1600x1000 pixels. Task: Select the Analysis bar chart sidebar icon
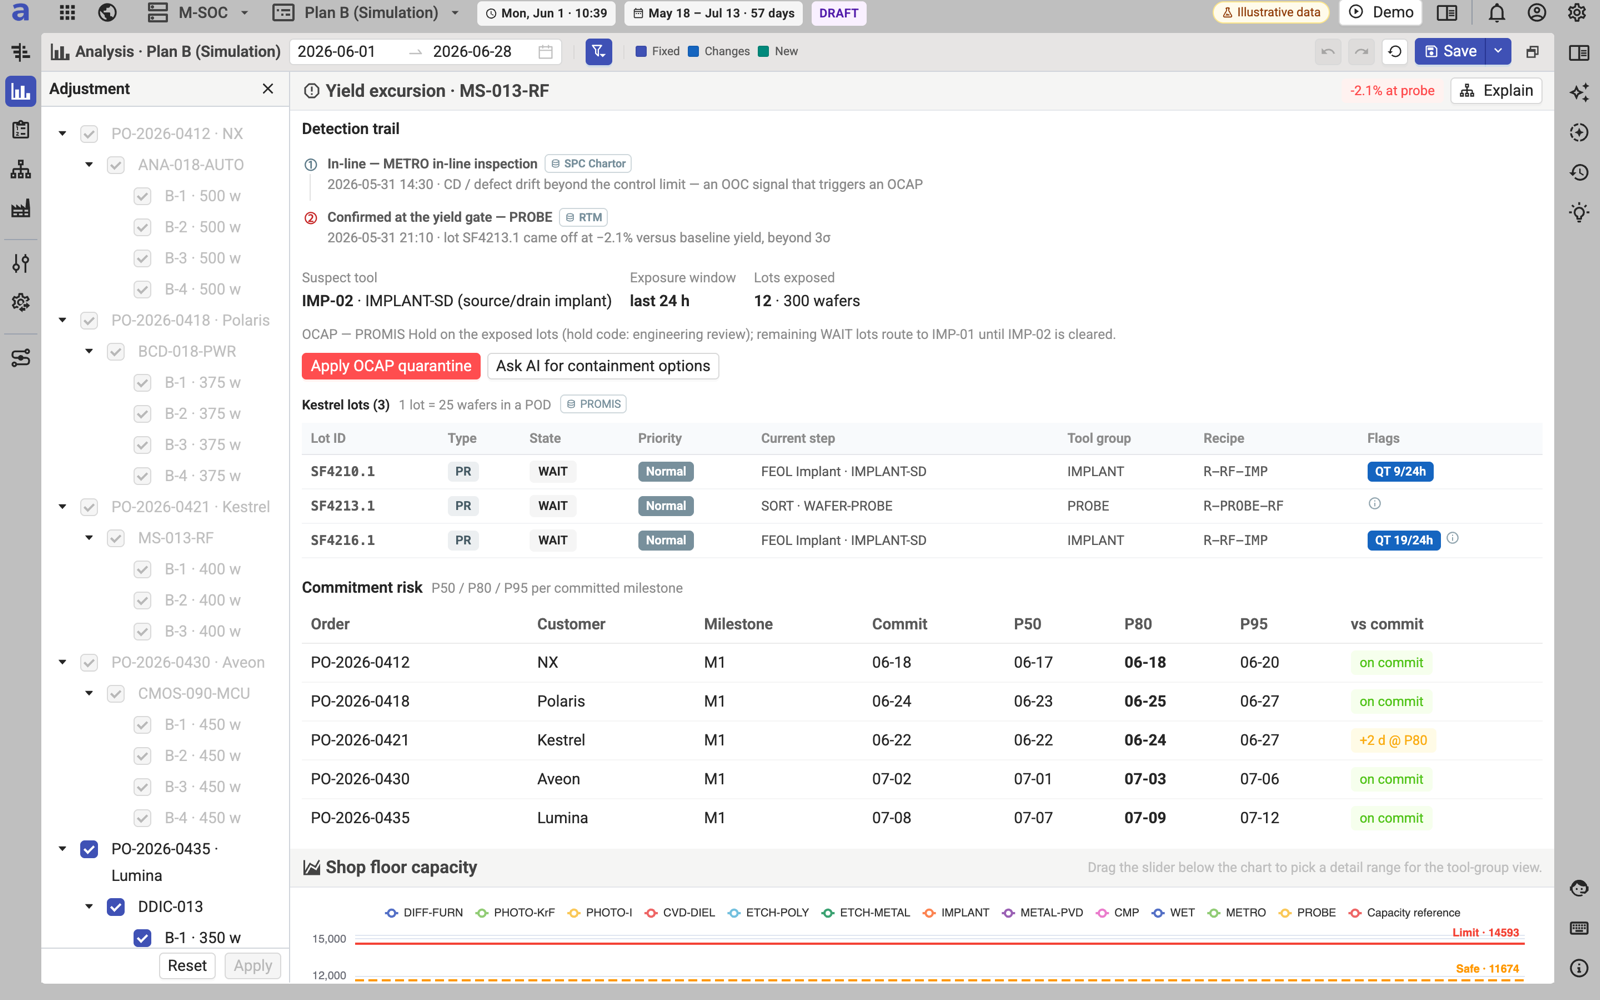pyautogui.click(x=20, y=92)
